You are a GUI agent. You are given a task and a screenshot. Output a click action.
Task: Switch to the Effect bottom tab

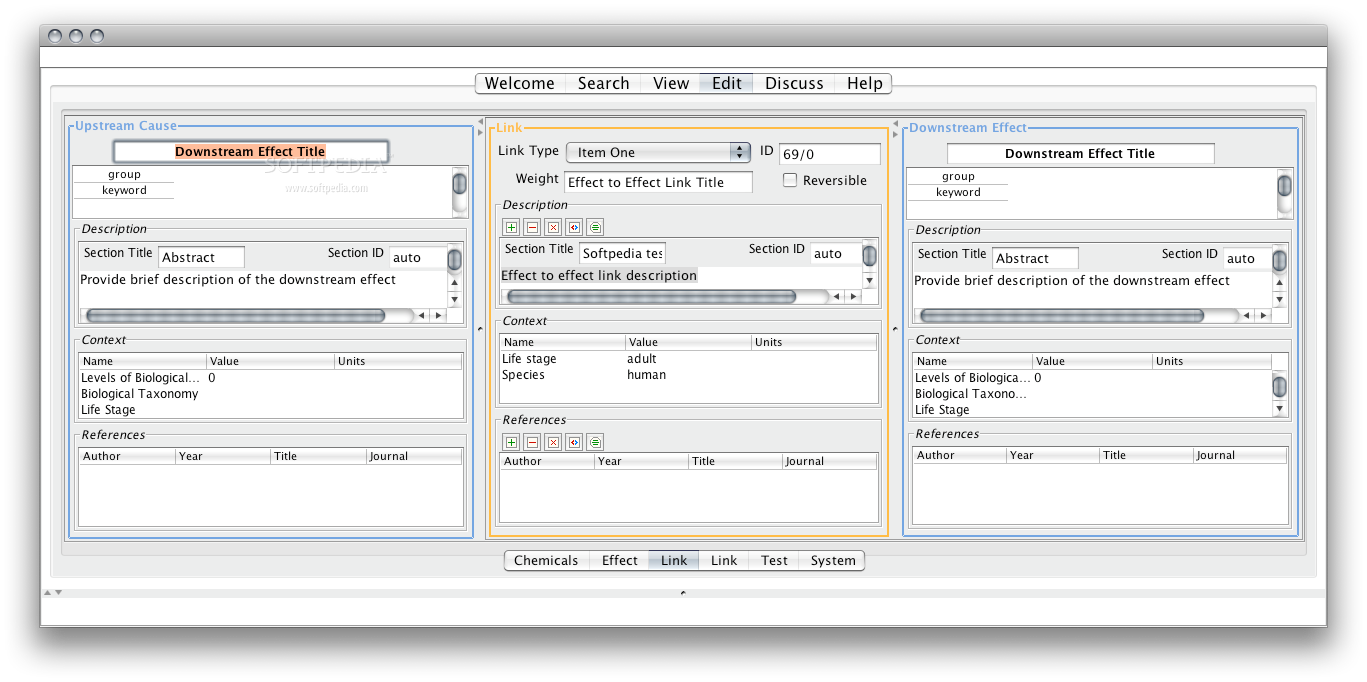pyautogui.click(x=619, y=560)
